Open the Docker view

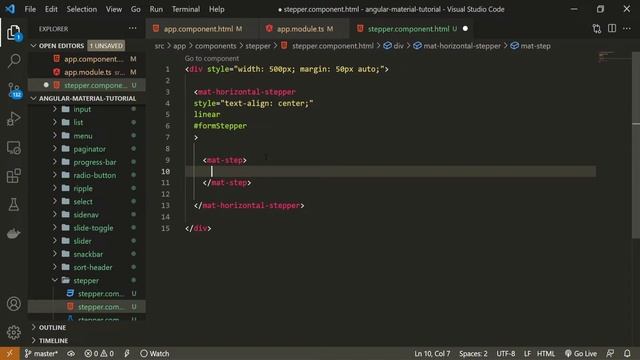tap(13, 233)
